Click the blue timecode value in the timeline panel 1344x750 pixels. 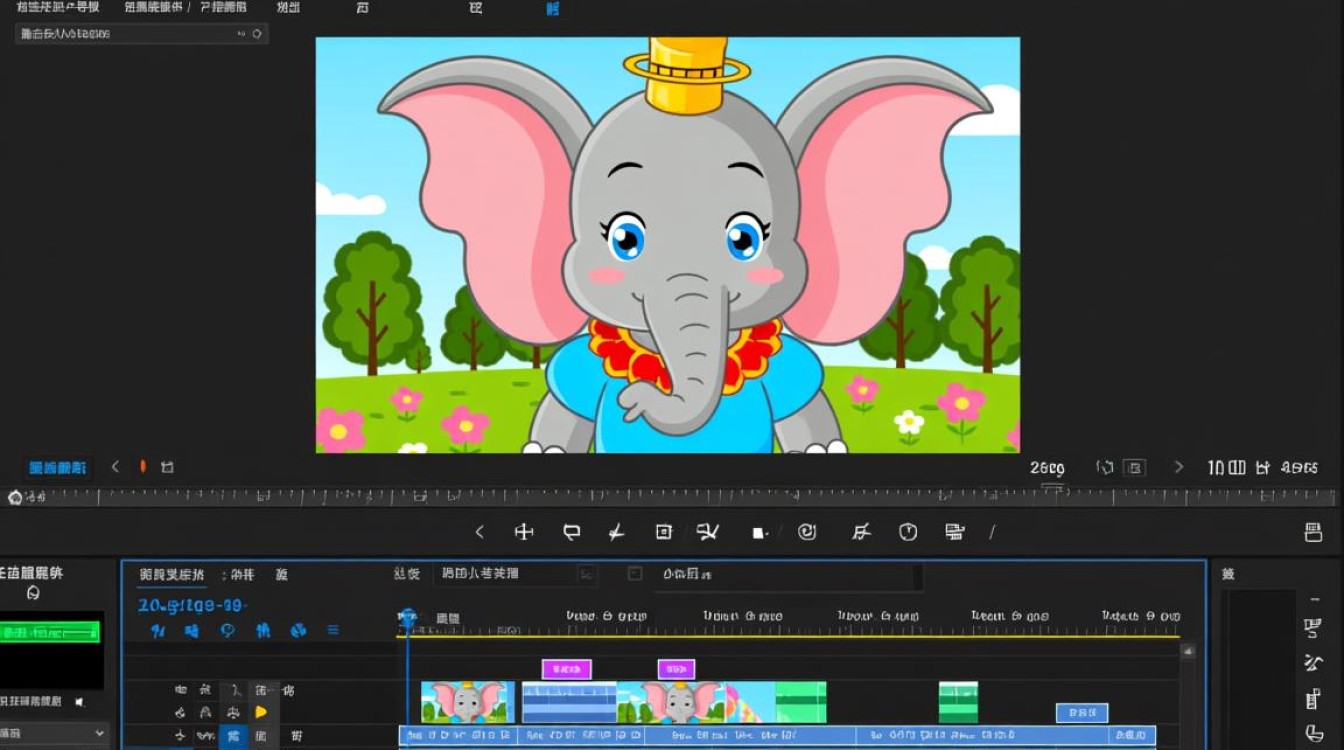[191, 605]
